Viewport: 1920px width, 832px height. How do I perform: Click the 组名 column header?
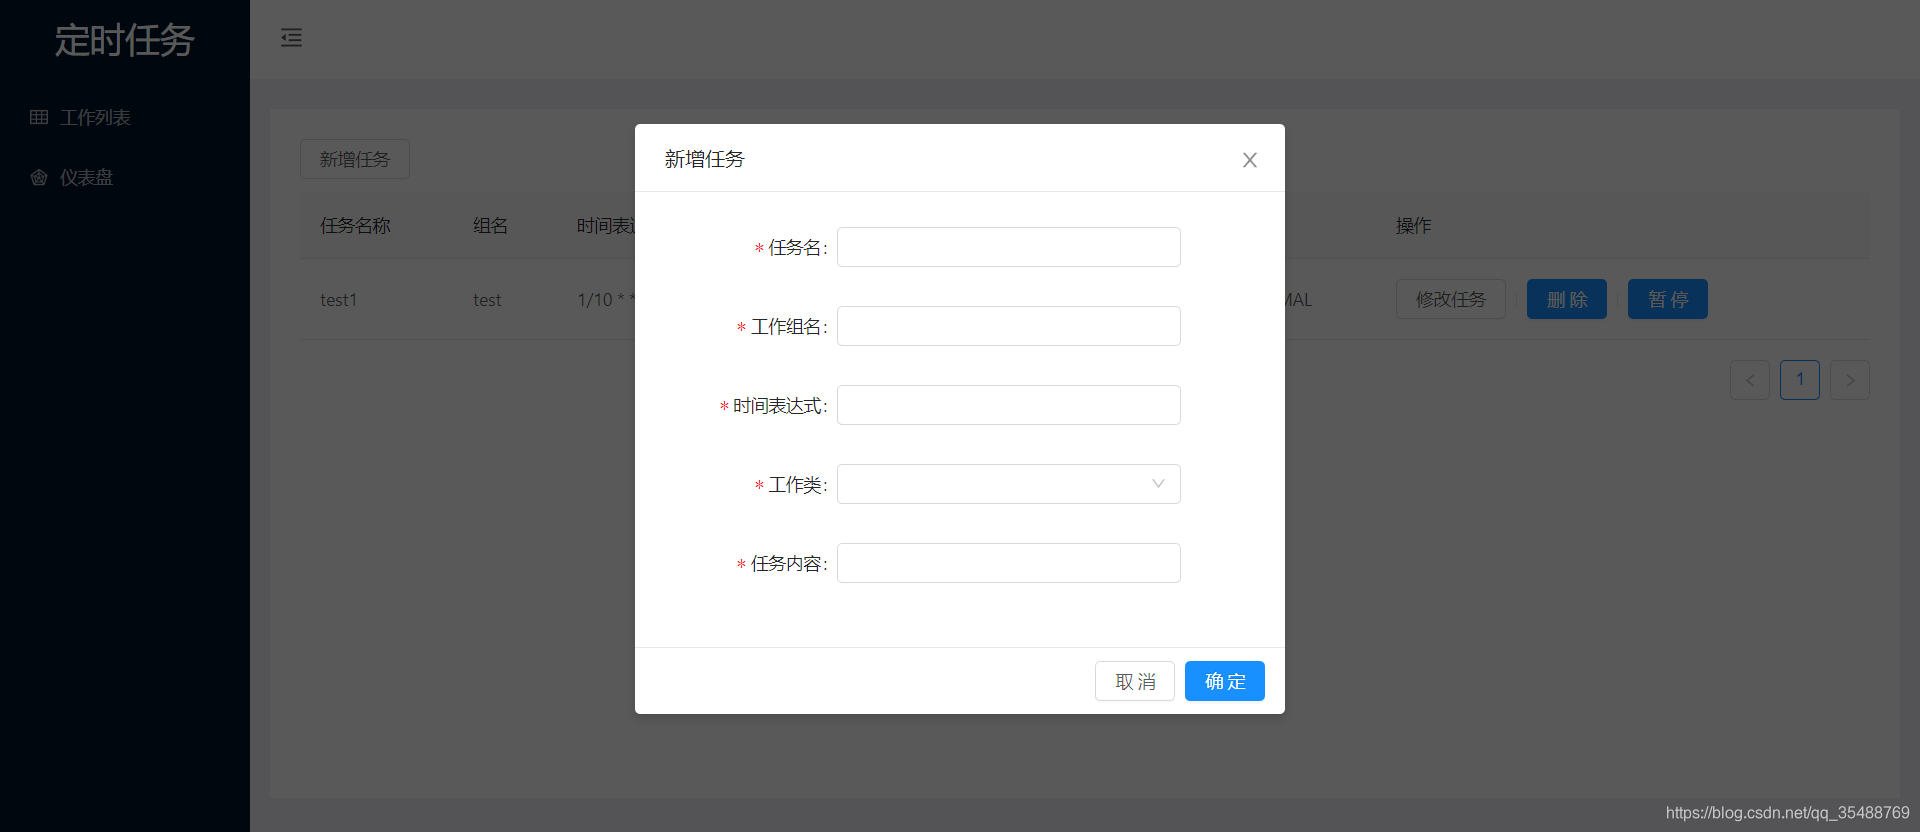click(491, 226)
